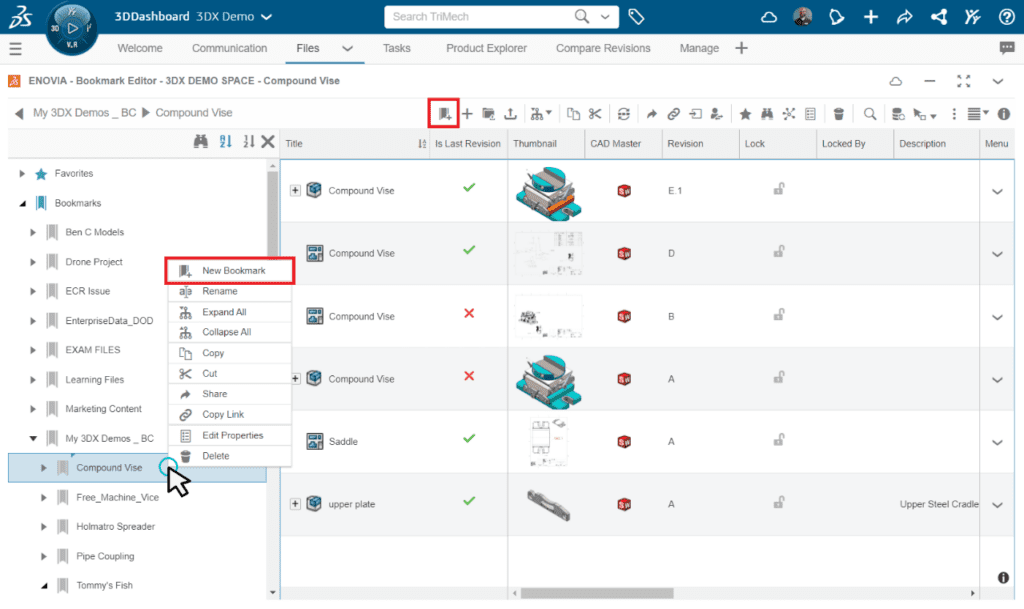Open the list view mode dropdown
This screenshot has width=1024, height=609.
tap(977, 114)
